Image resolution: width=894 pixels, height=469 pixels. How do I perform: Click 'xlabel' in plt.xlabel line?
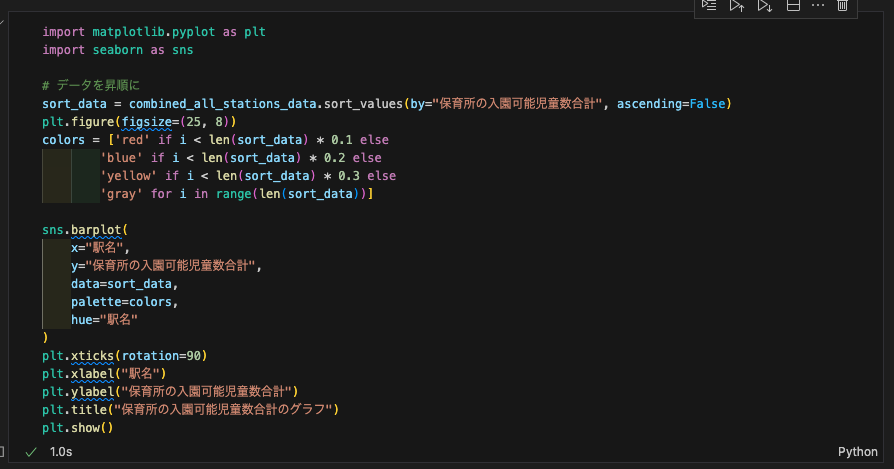(92, 374)
